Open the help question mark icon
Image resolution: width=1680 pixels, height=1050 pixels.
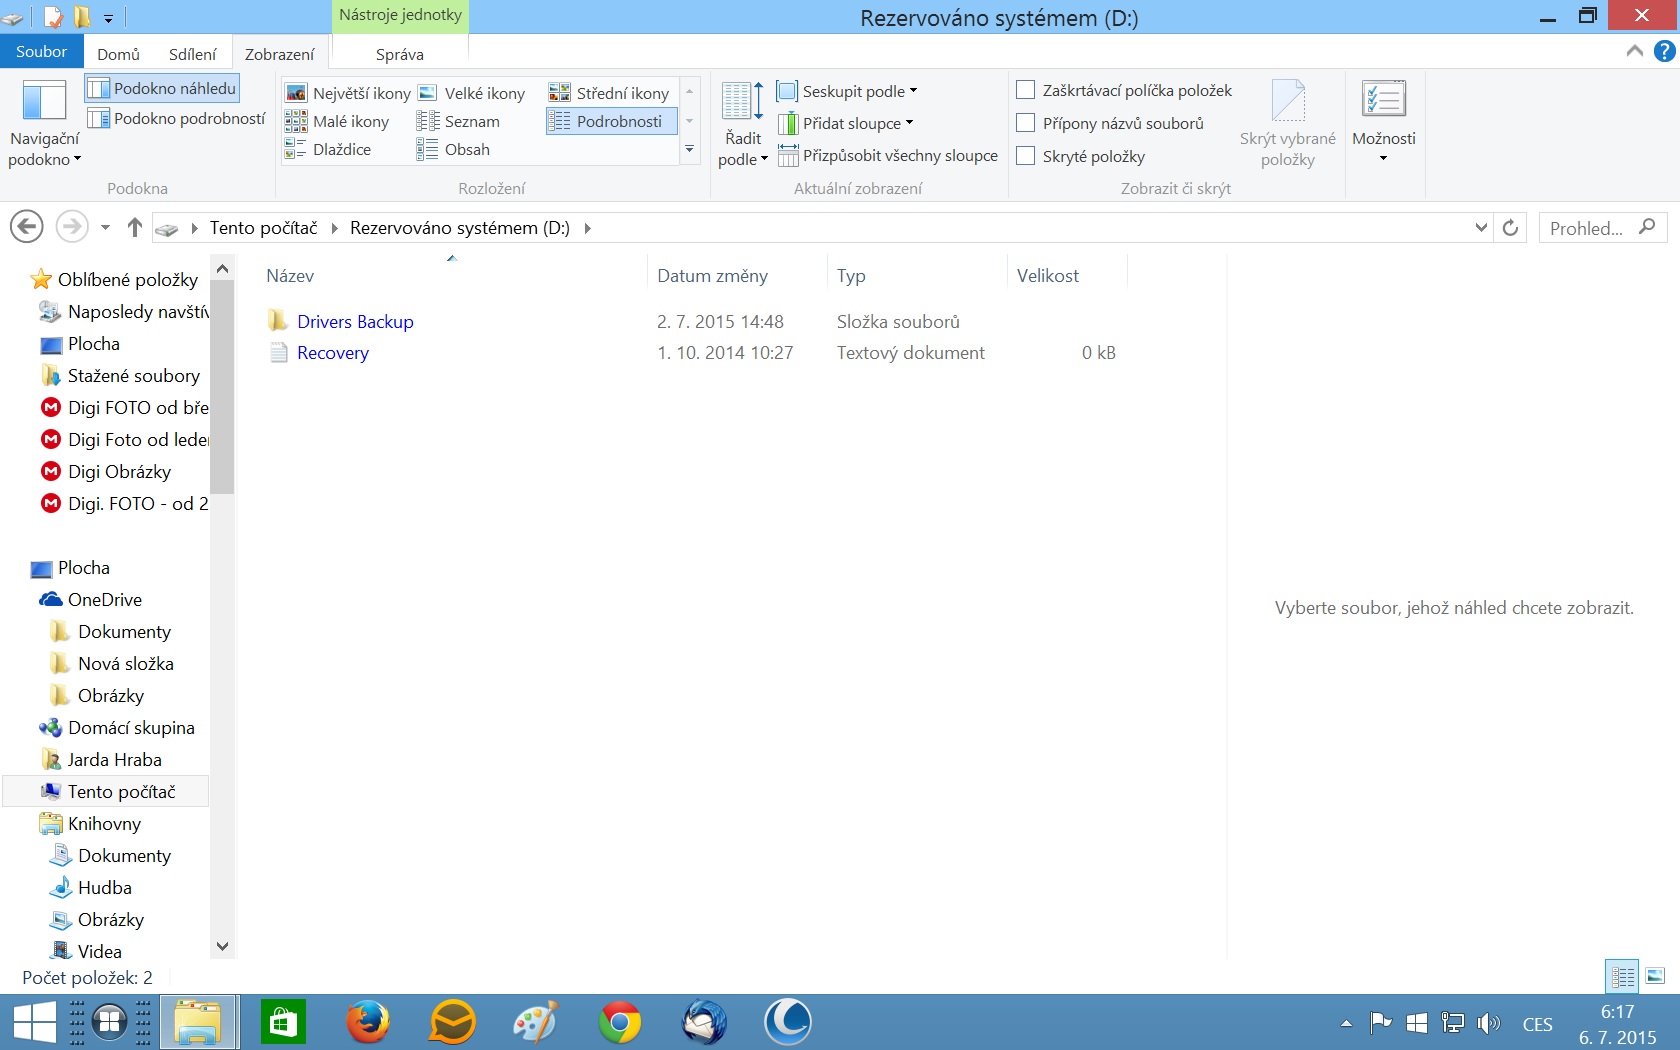[x=1664, y=51]
